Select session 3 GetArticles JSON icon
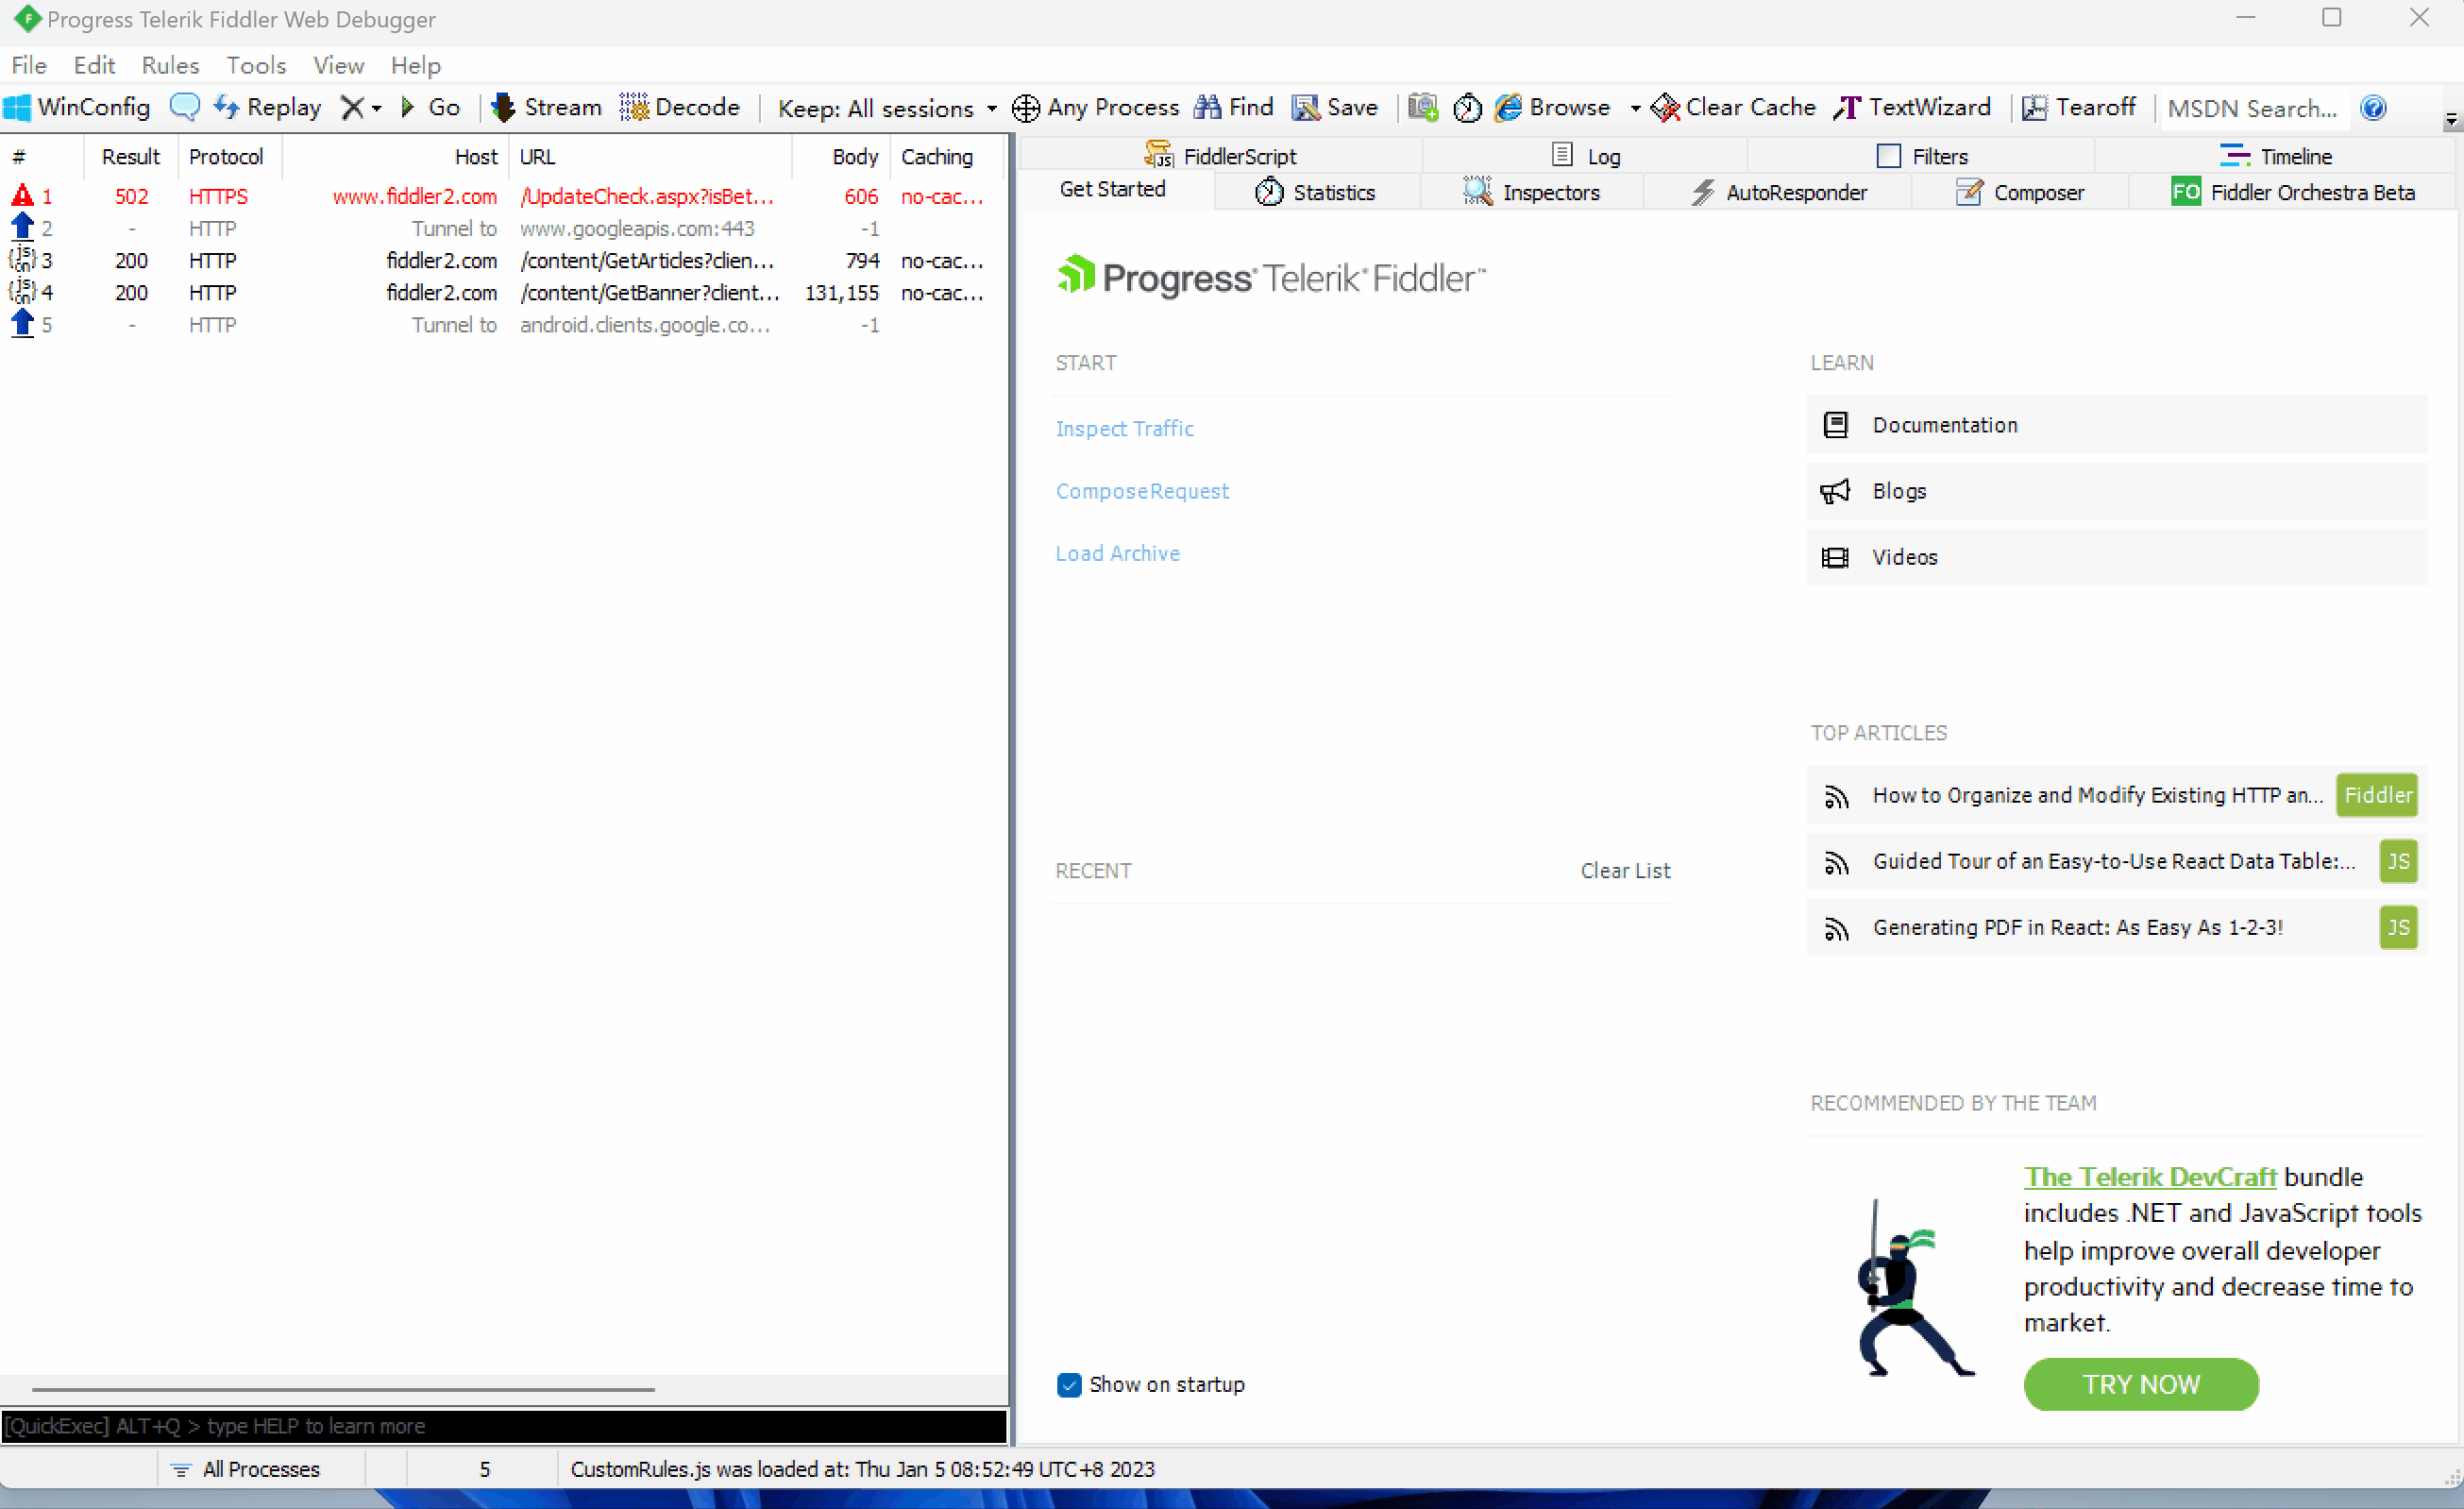Screen dimensions: 2464x1509 (22, 260)
